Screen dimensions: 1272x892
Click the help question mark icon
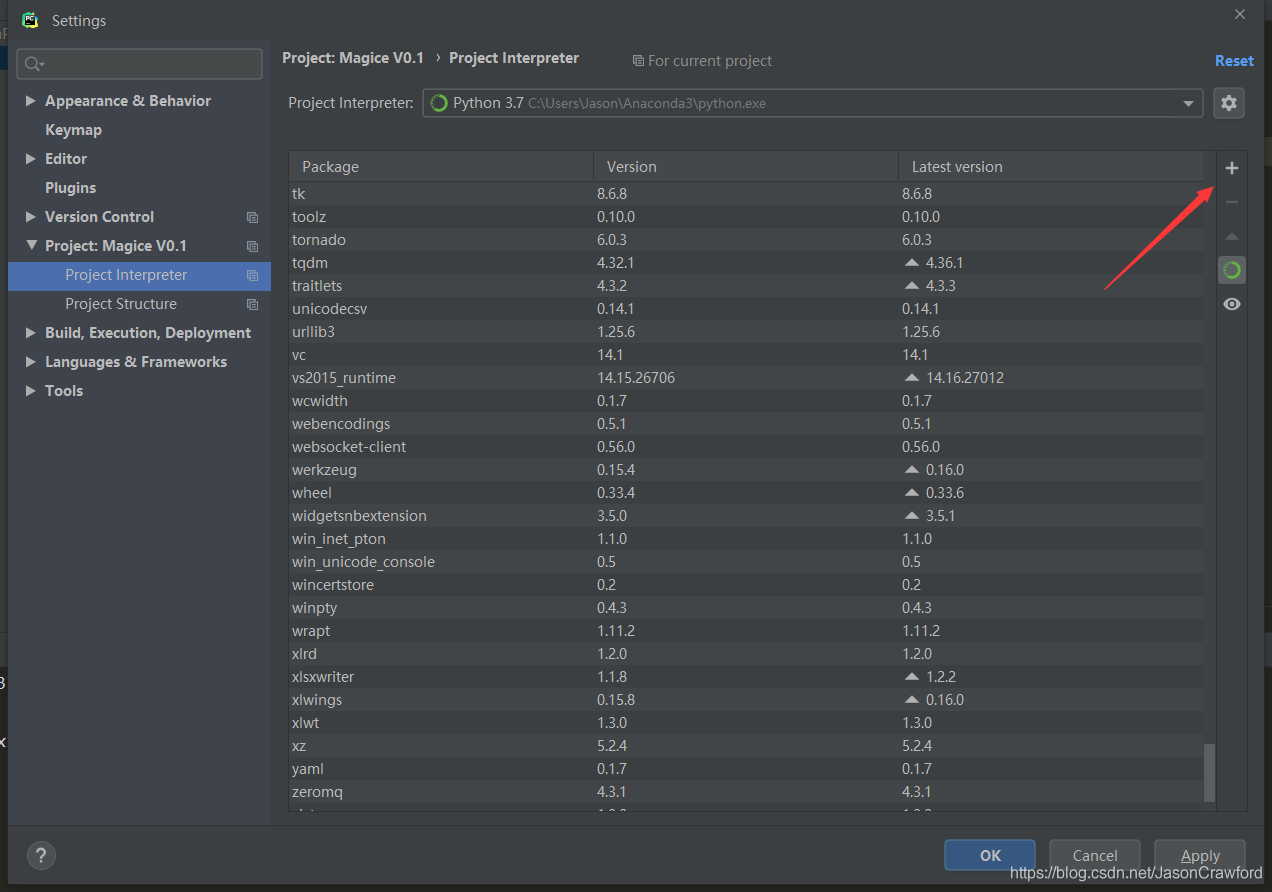(40, 855)
